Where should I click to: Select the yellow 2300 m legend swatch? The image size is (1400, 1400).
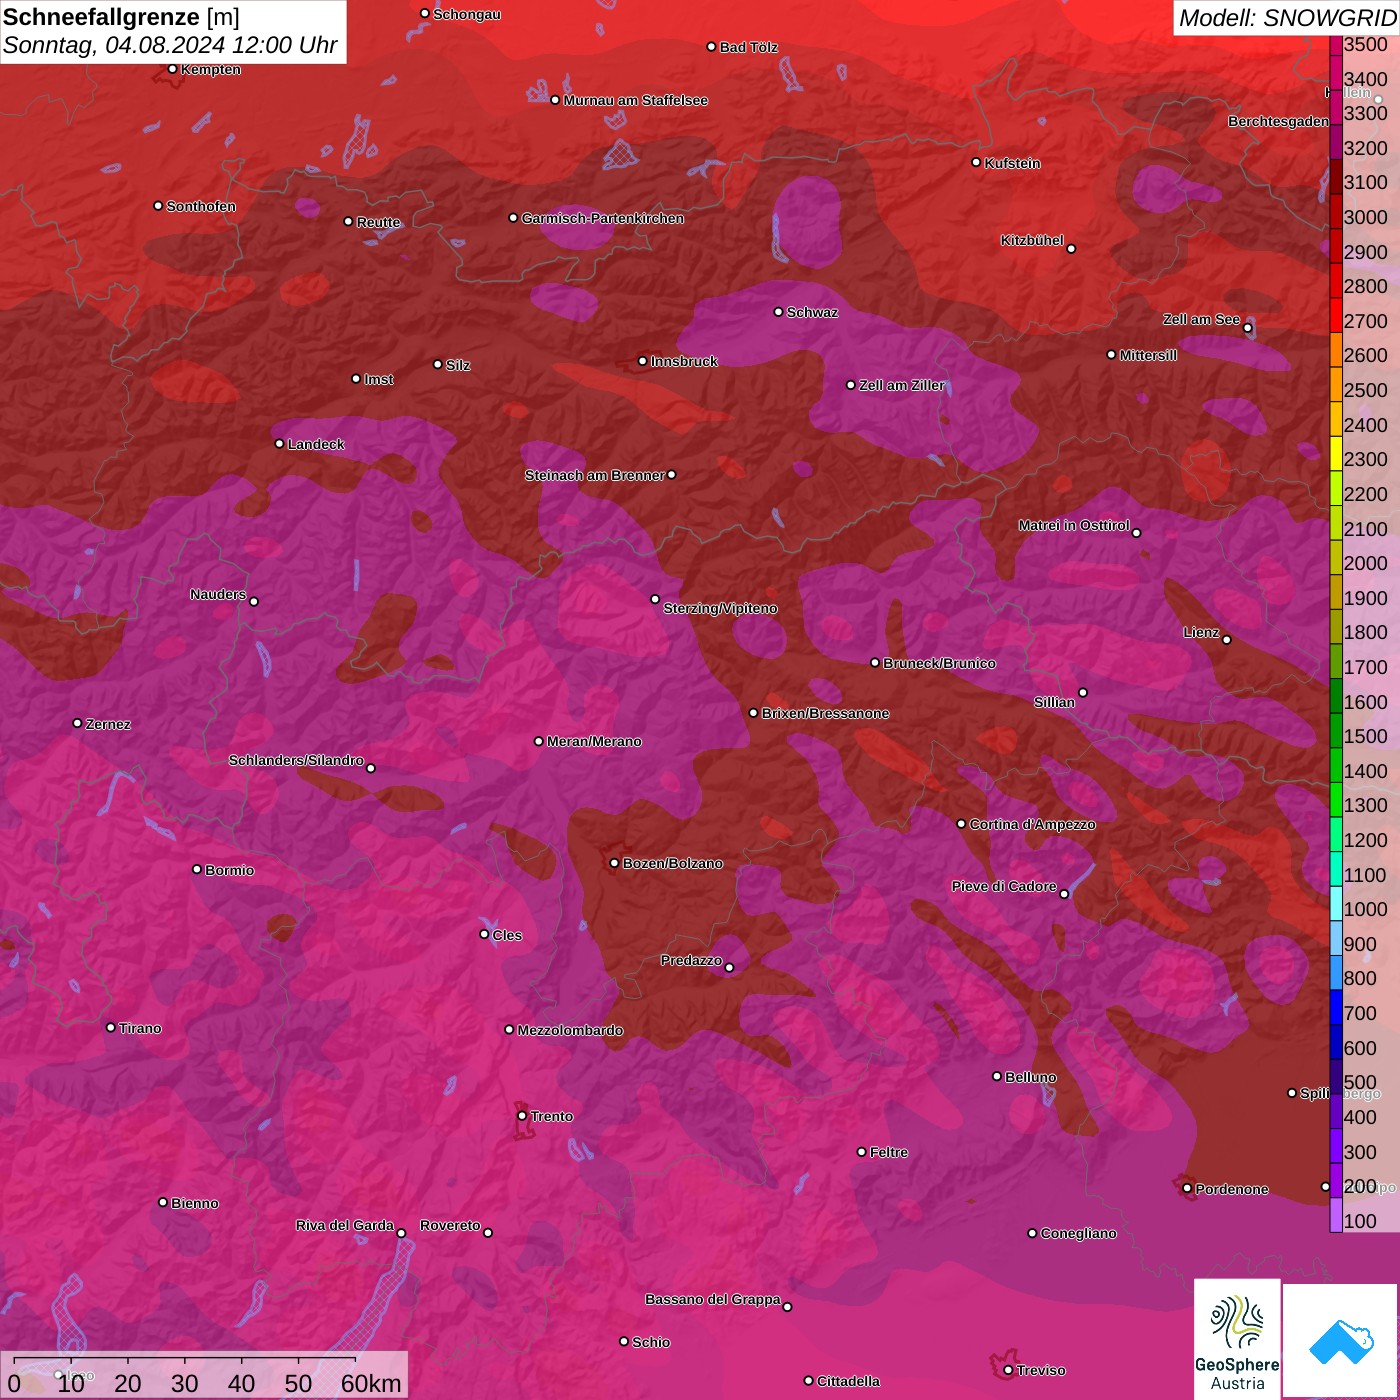pos(1336,454)
